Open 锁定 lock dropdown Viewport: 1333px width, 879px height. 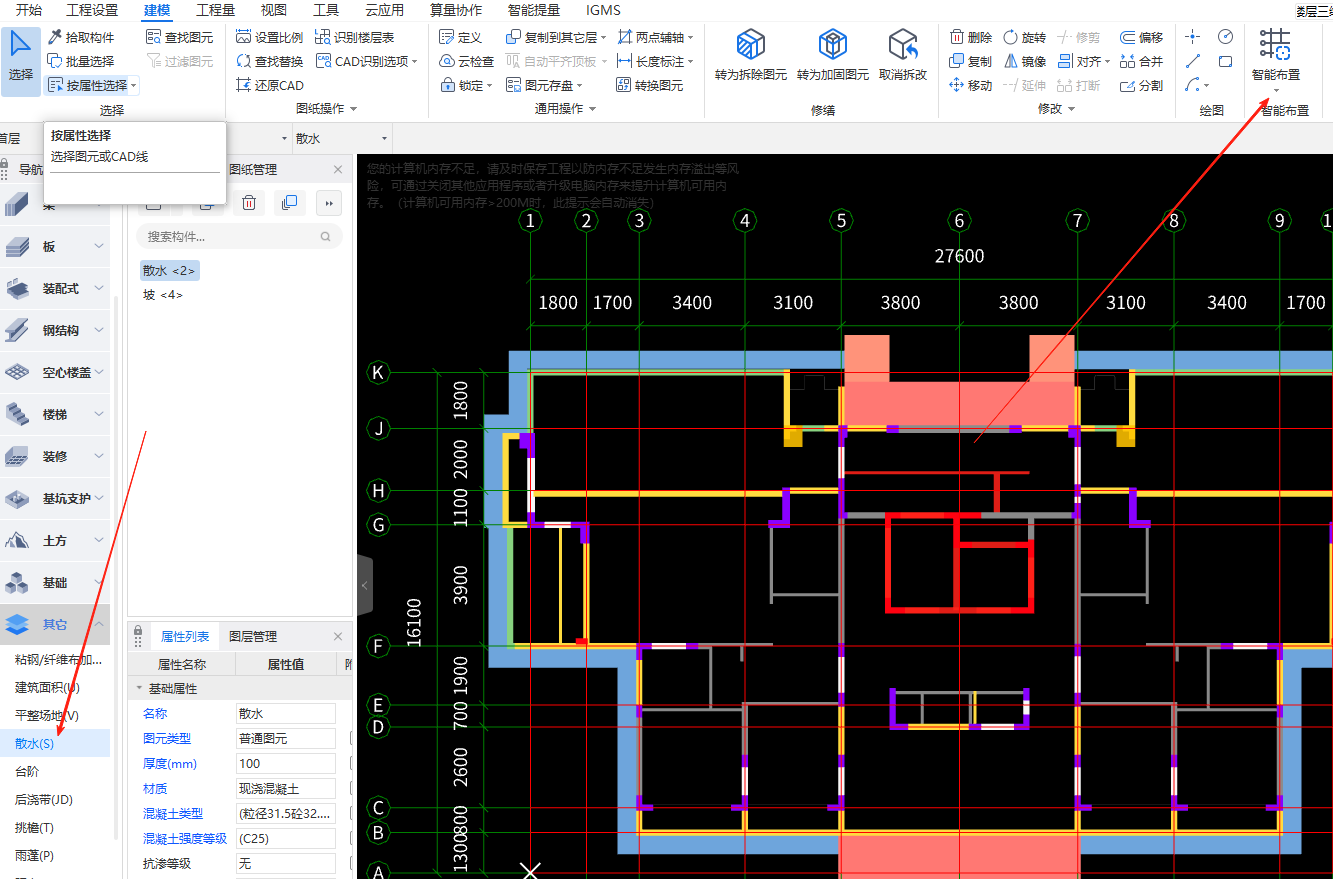coord(490,86)
